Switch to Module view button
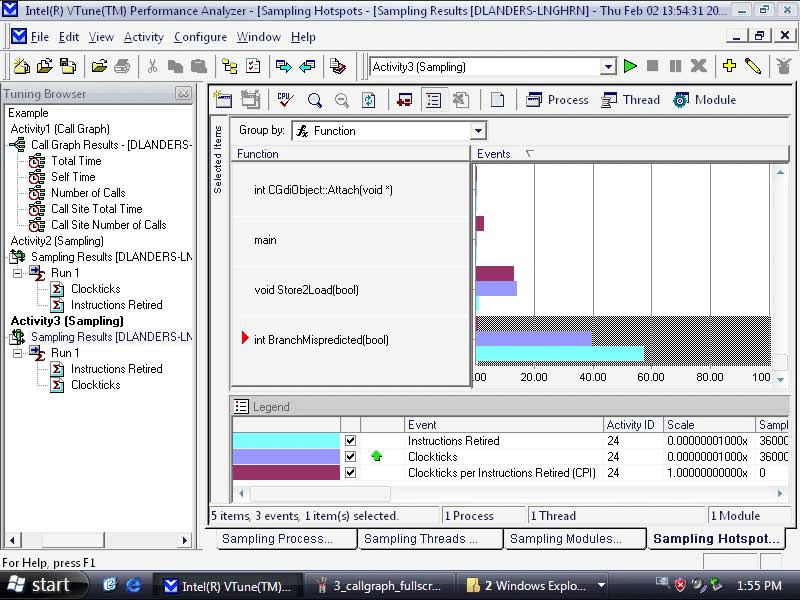The width and height of the screenshot is (800, 600). click(704, 100)
